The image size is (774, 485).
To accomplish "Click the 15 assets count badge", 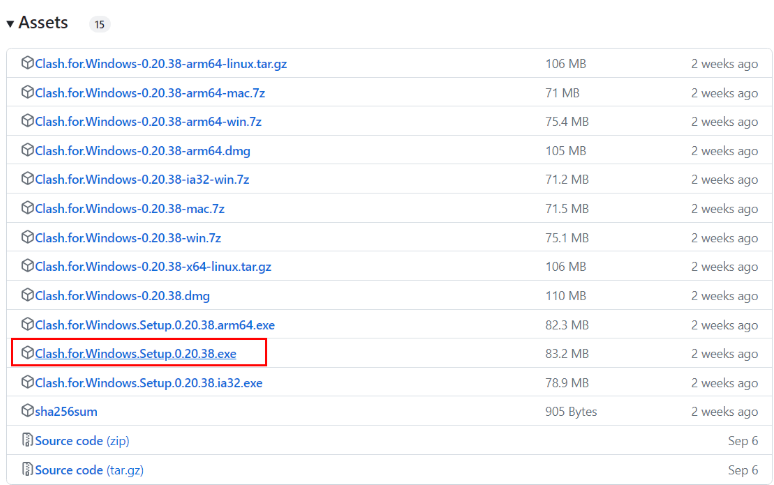I will coord(100,24).
